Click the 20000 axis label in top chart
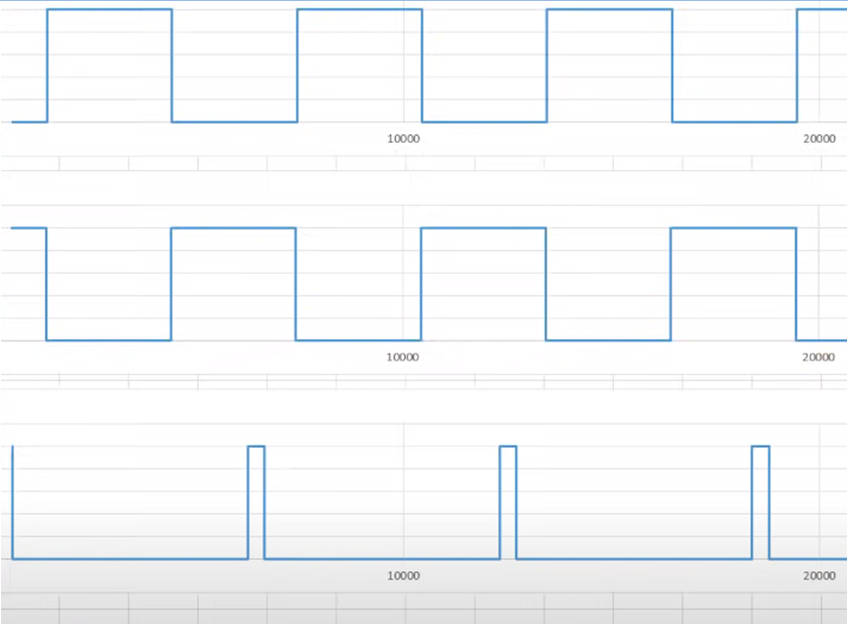 point(819,139)
